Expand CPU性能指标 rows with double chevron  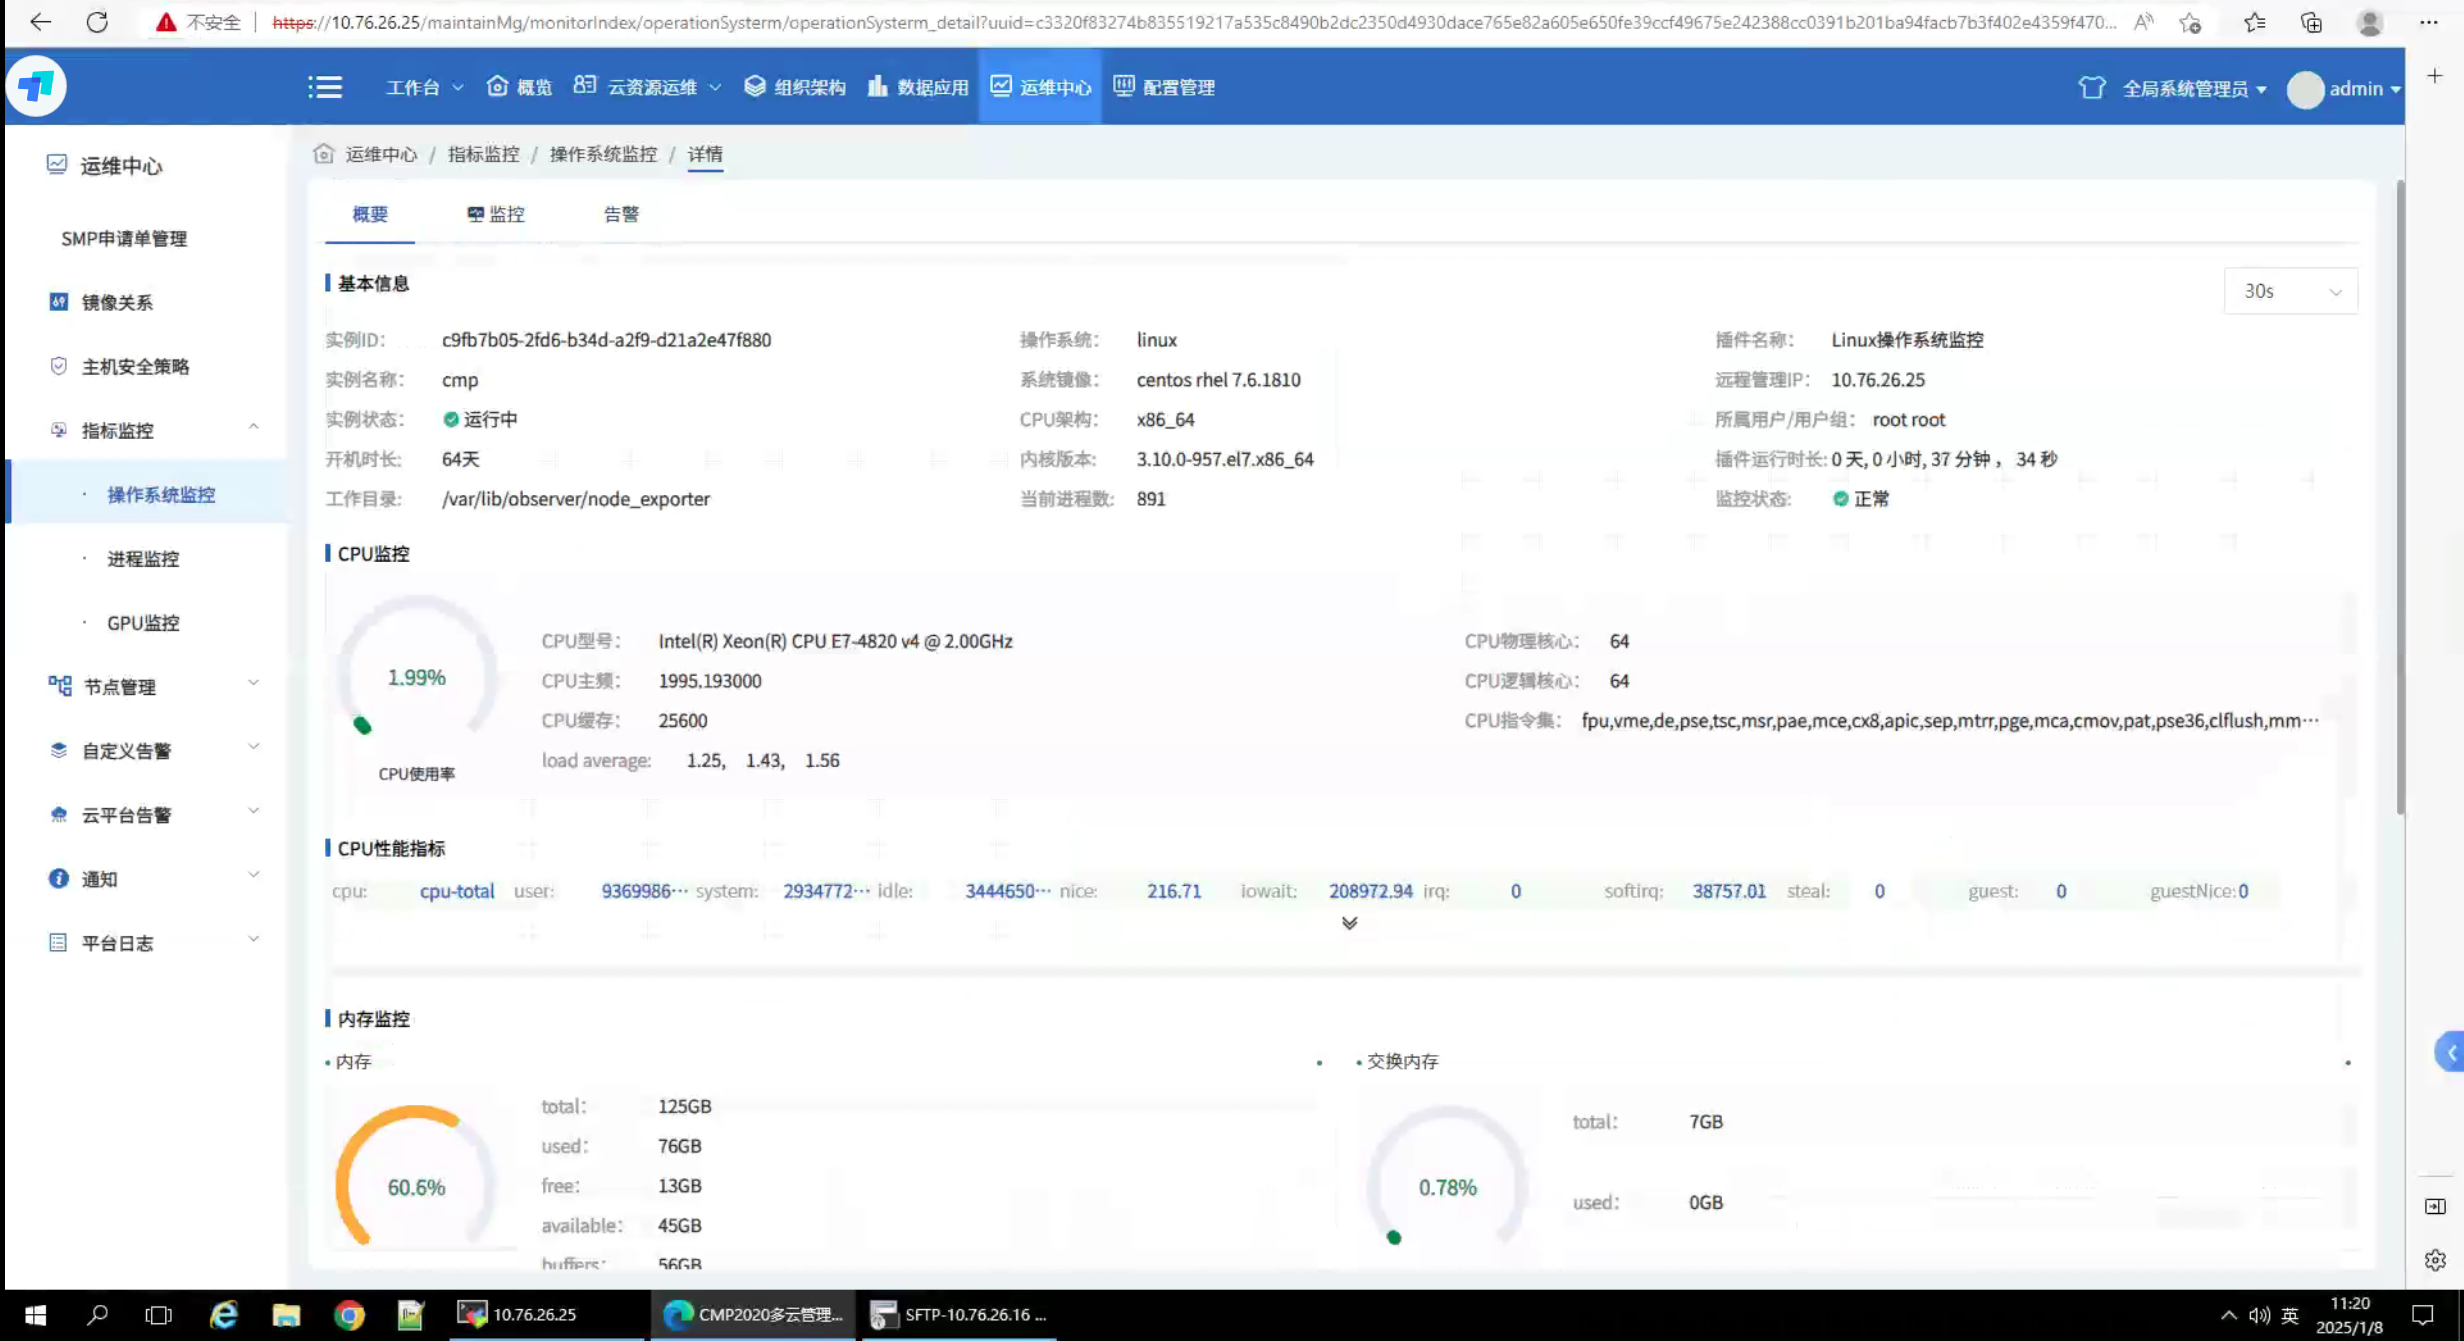pos(1349,923)
